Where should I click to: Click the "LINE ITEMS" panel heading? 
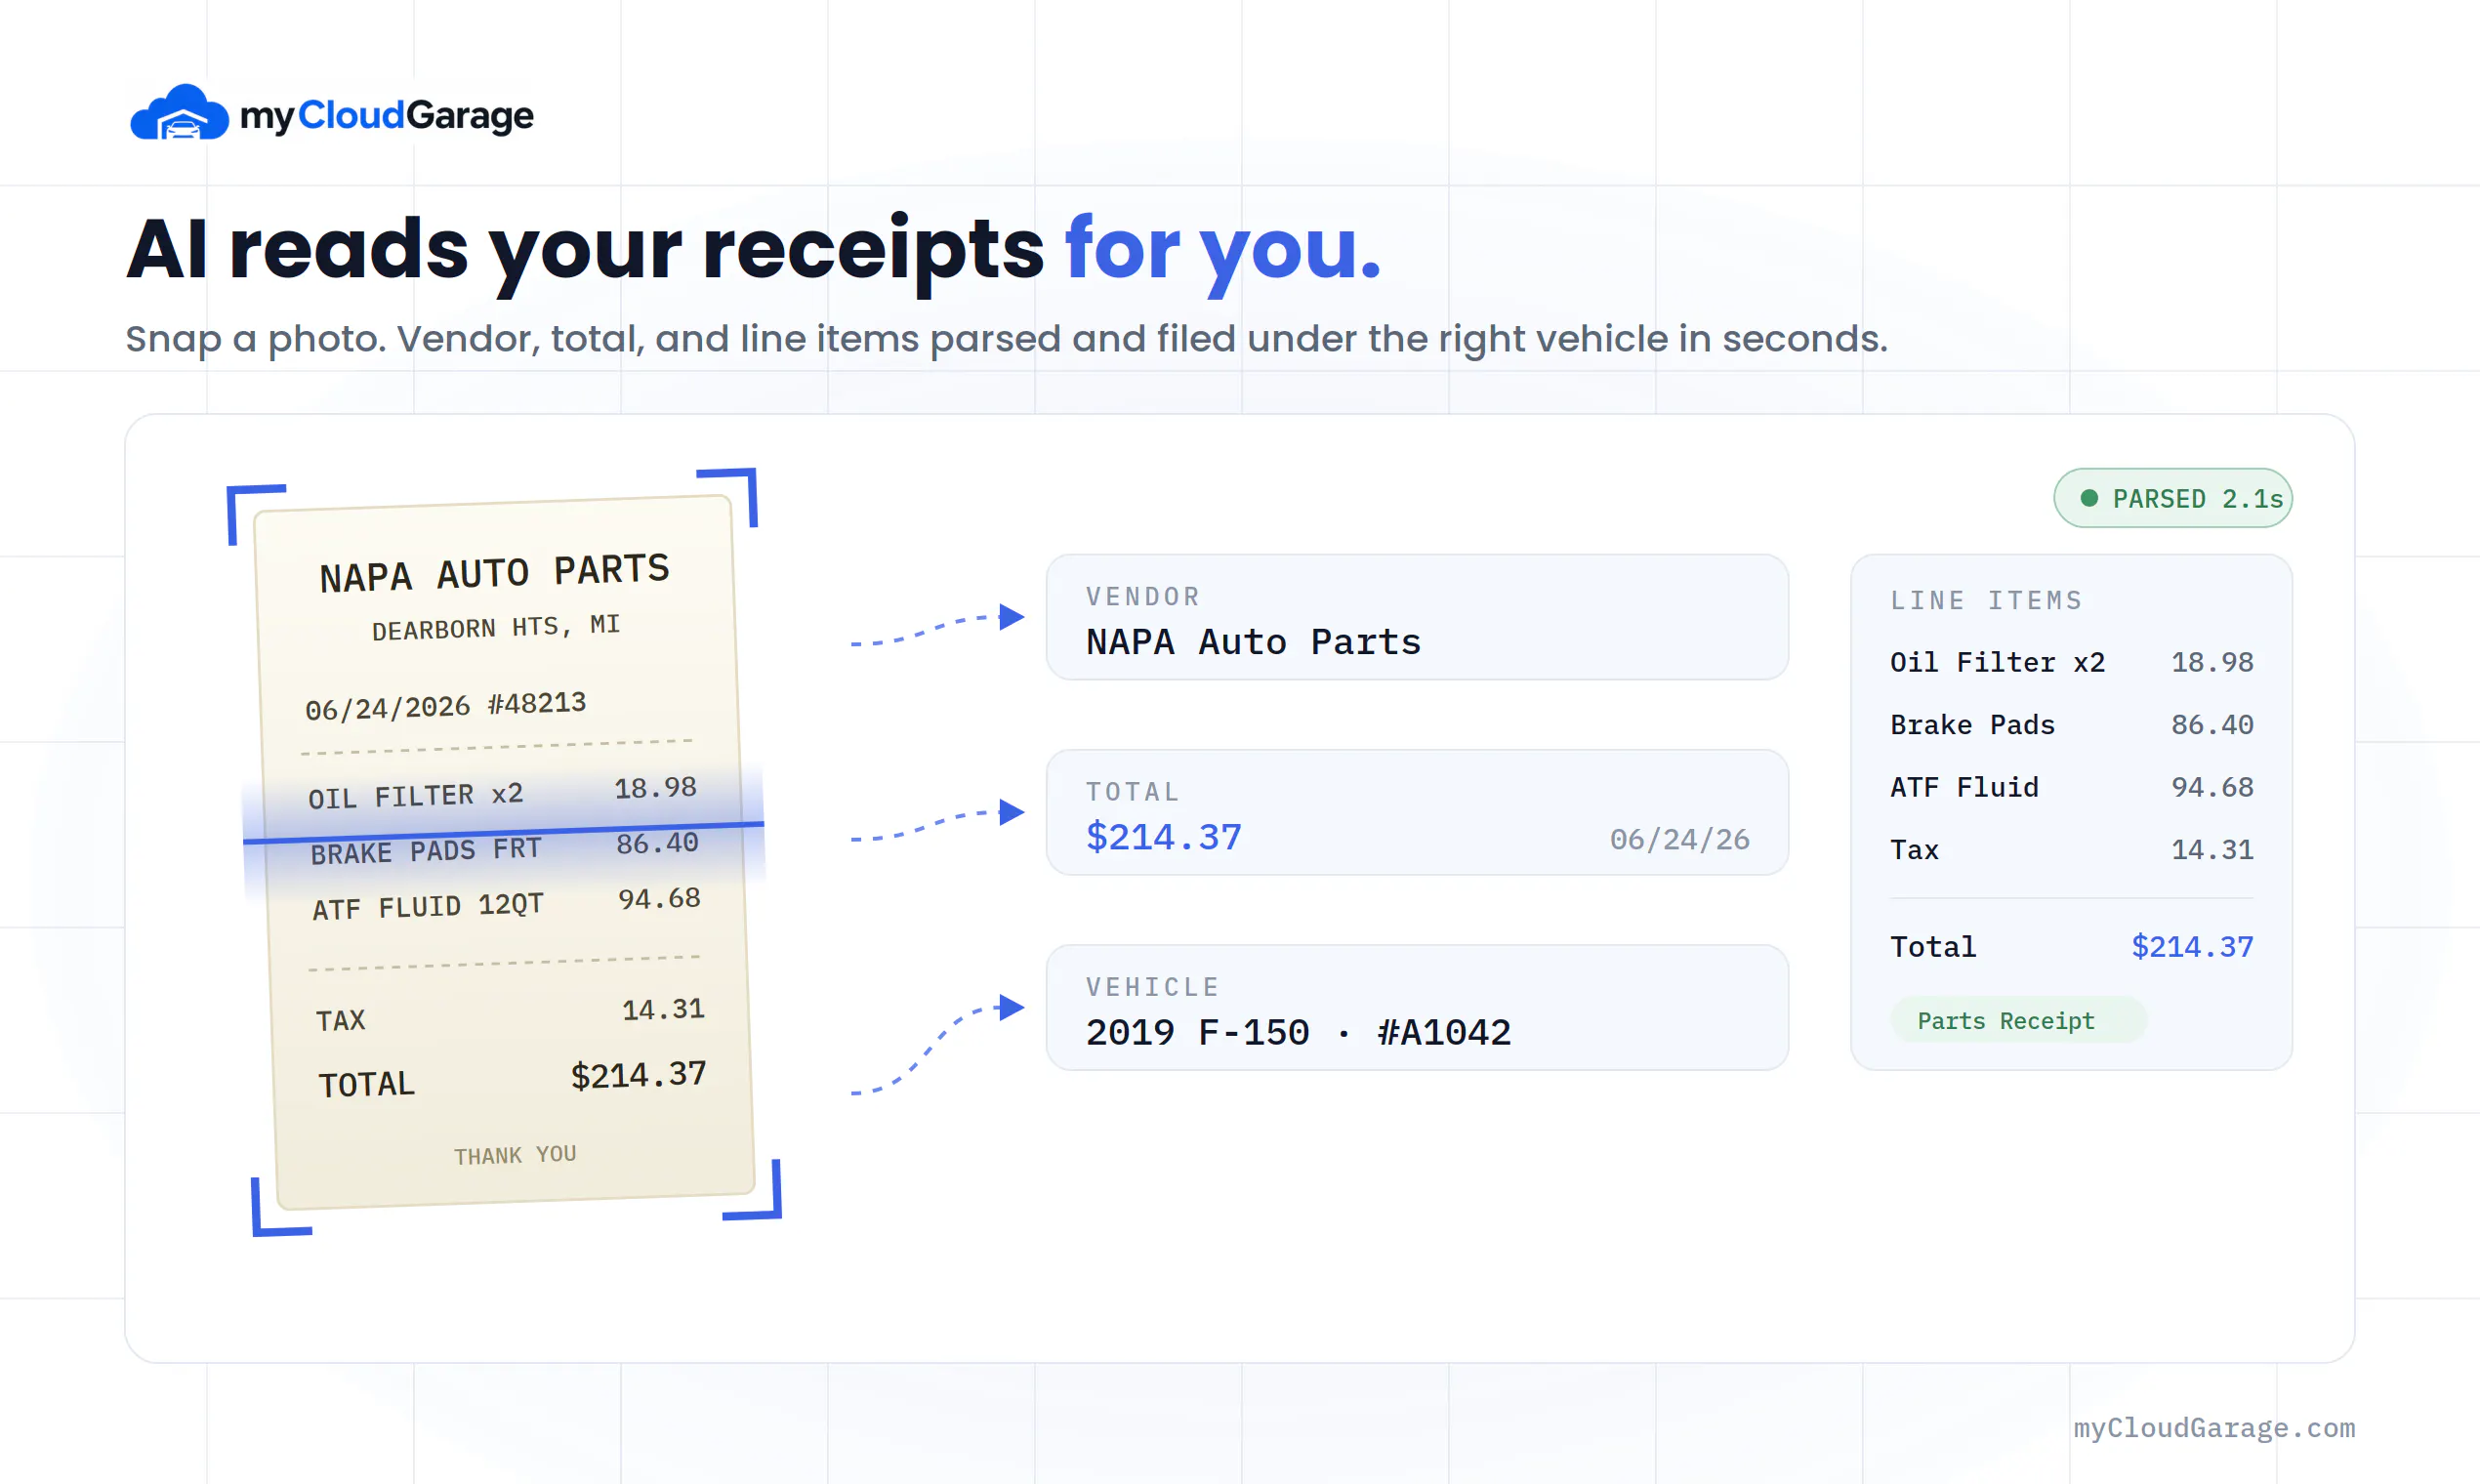1986,600
